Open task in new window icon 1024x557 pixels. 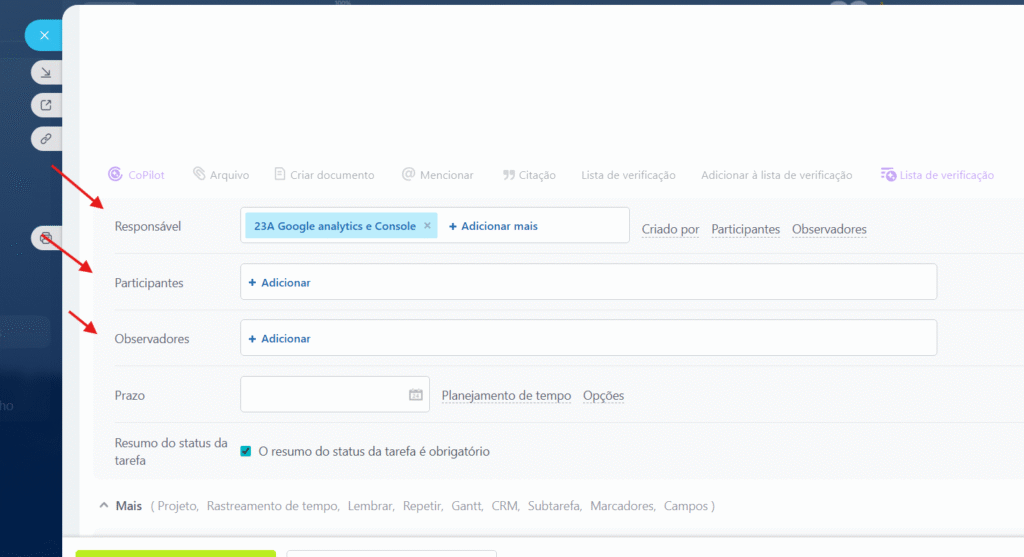45,105
